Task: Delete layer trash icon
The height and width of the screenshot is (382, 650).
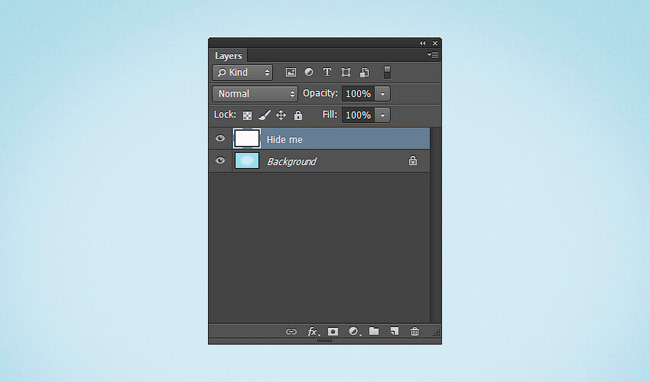Action: click(415, 331)
